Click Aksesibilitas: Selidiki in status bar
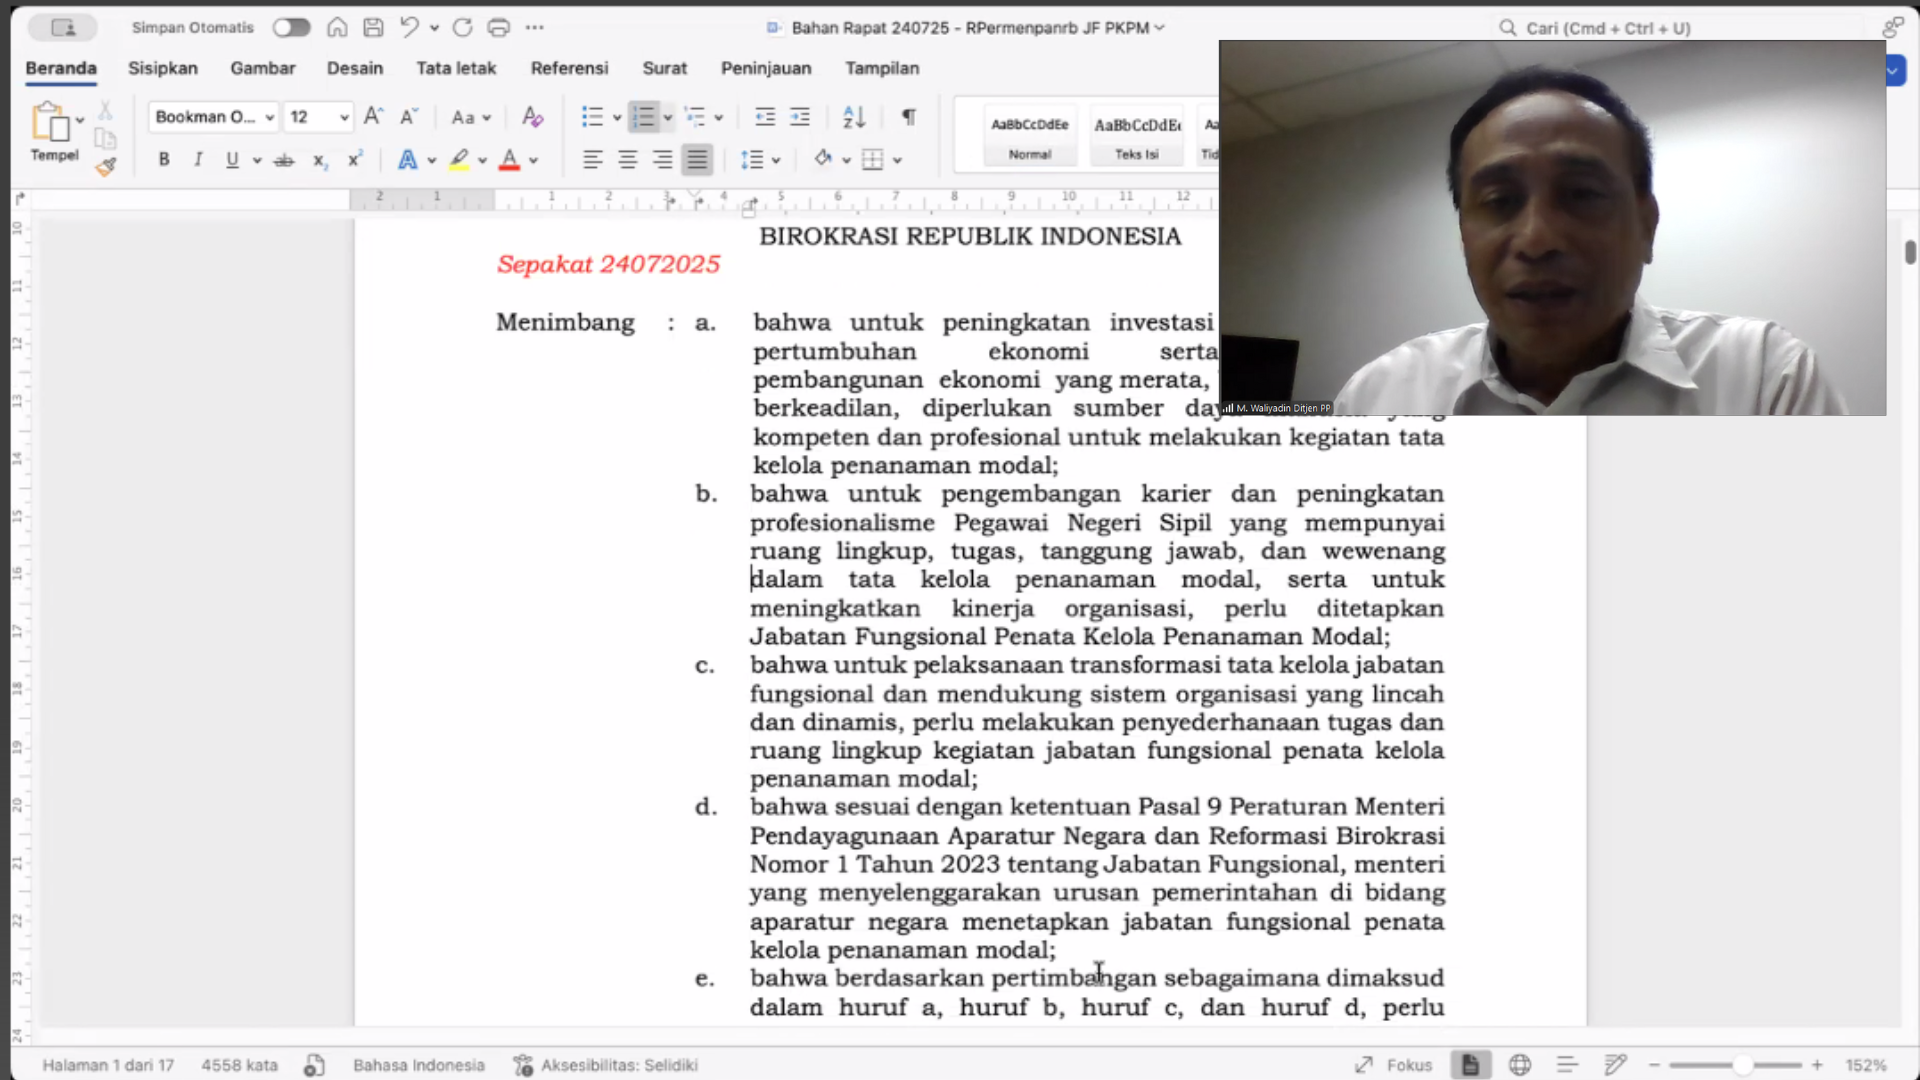Screen dimensions: 1920x1080 coord(606,1065)
